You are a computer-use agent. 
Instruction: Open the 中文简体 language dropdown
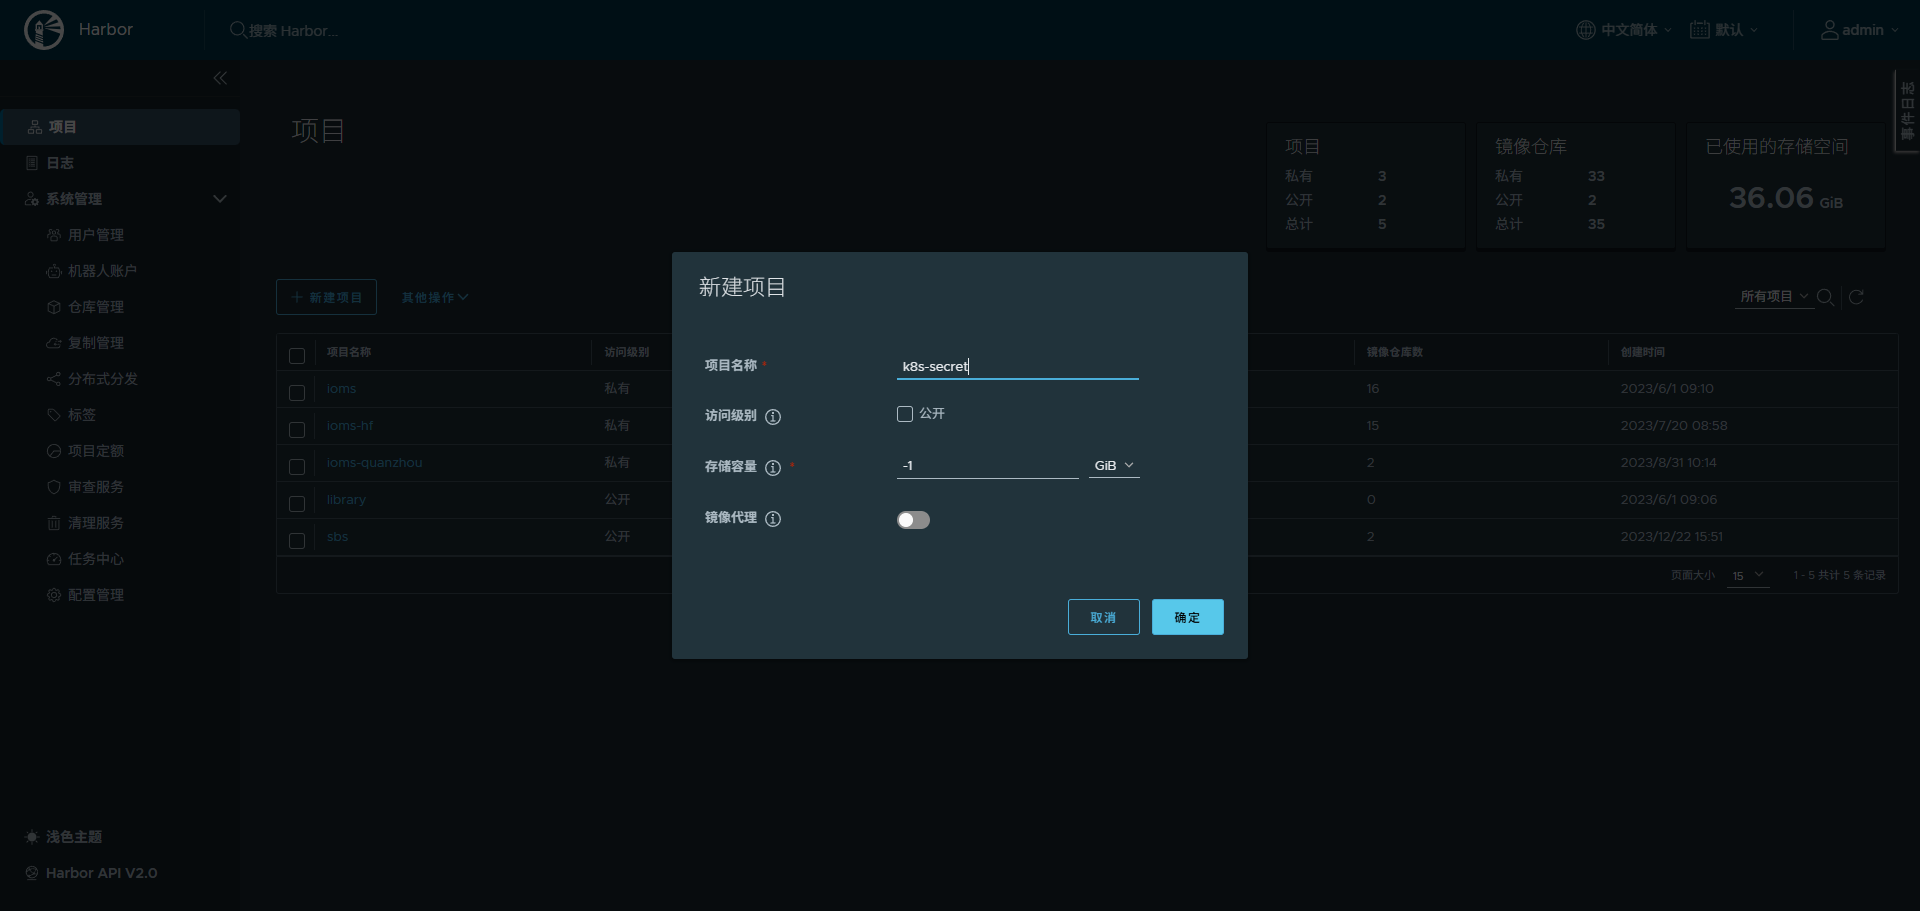click(x=1624, y=30)
